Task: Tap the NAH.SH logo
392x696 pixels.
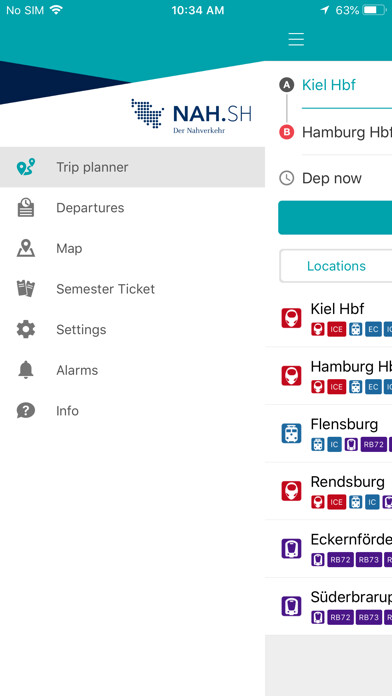Action: [191, 116]
